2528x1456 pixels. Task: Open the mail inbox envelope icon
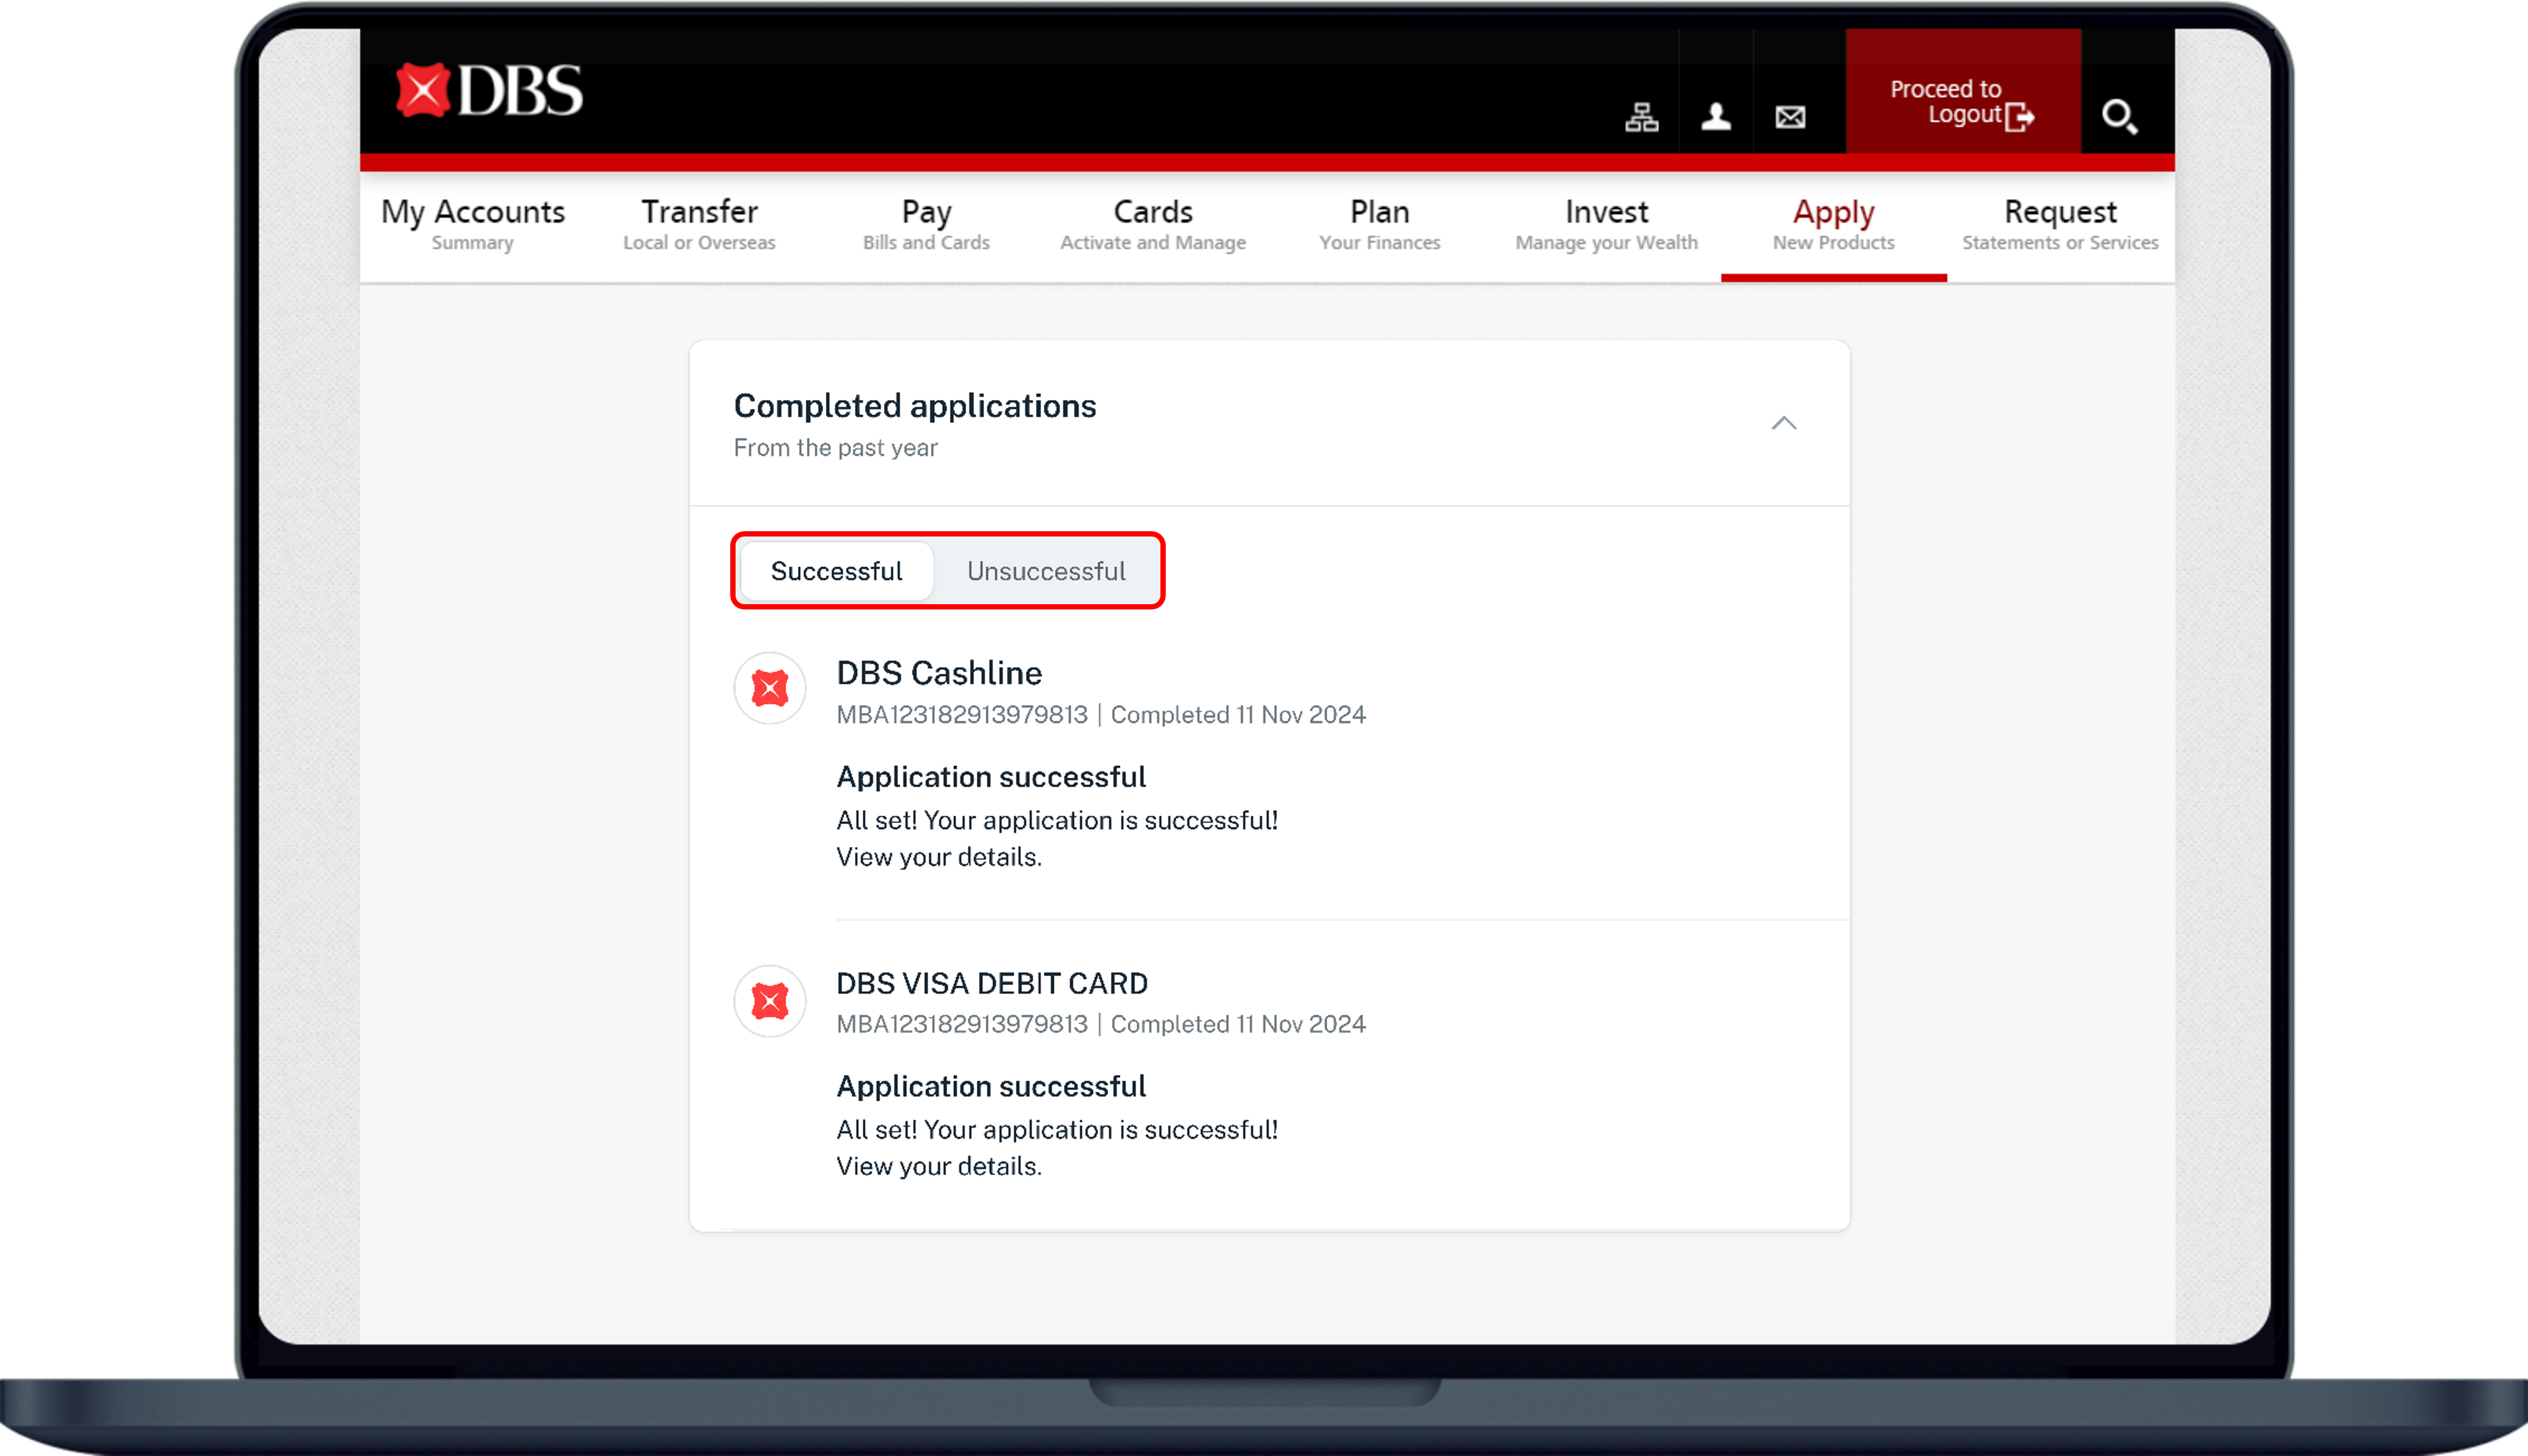(x=1790, y=117)
